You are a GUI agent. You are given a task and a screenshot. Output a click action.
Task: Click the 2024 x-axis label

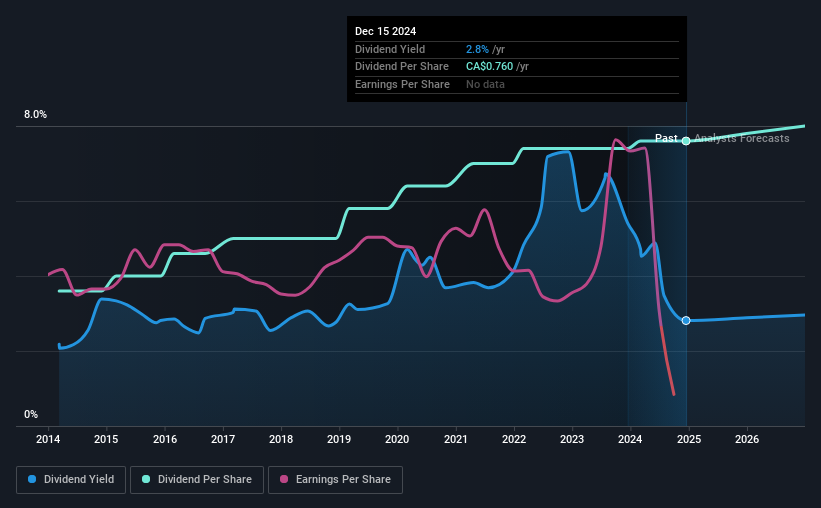(x=630, y=439)
